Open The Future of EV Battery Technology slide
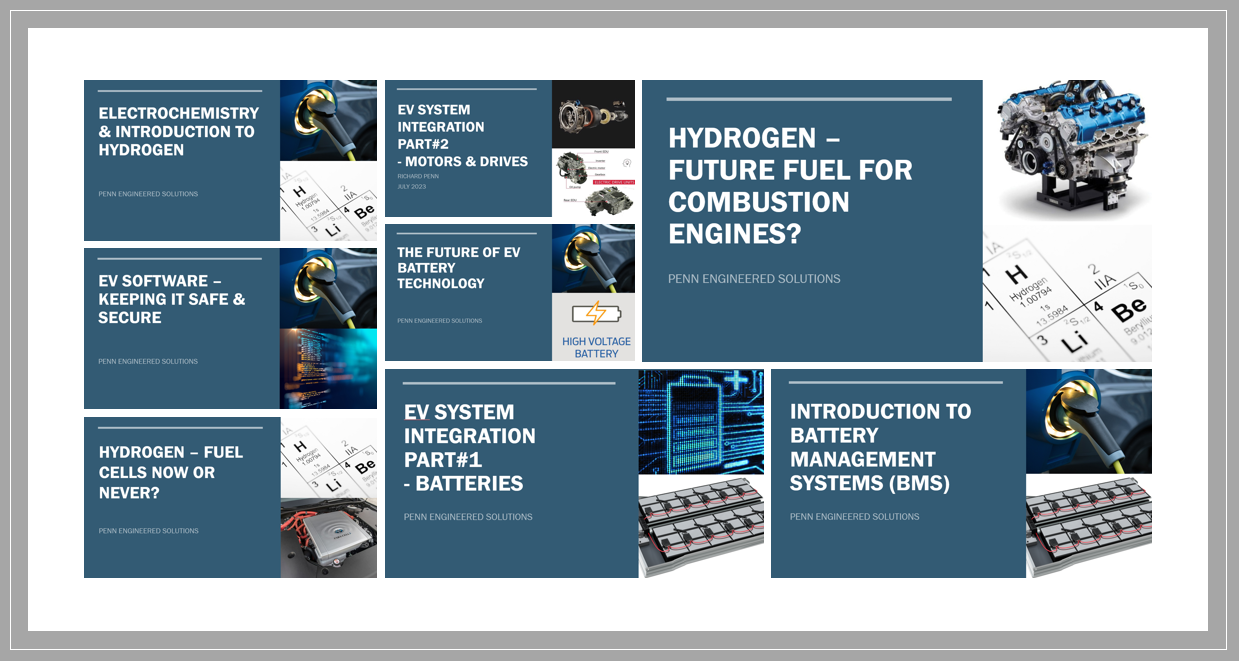This screenshot has height=661, width=1239. [x=458, y=268]
